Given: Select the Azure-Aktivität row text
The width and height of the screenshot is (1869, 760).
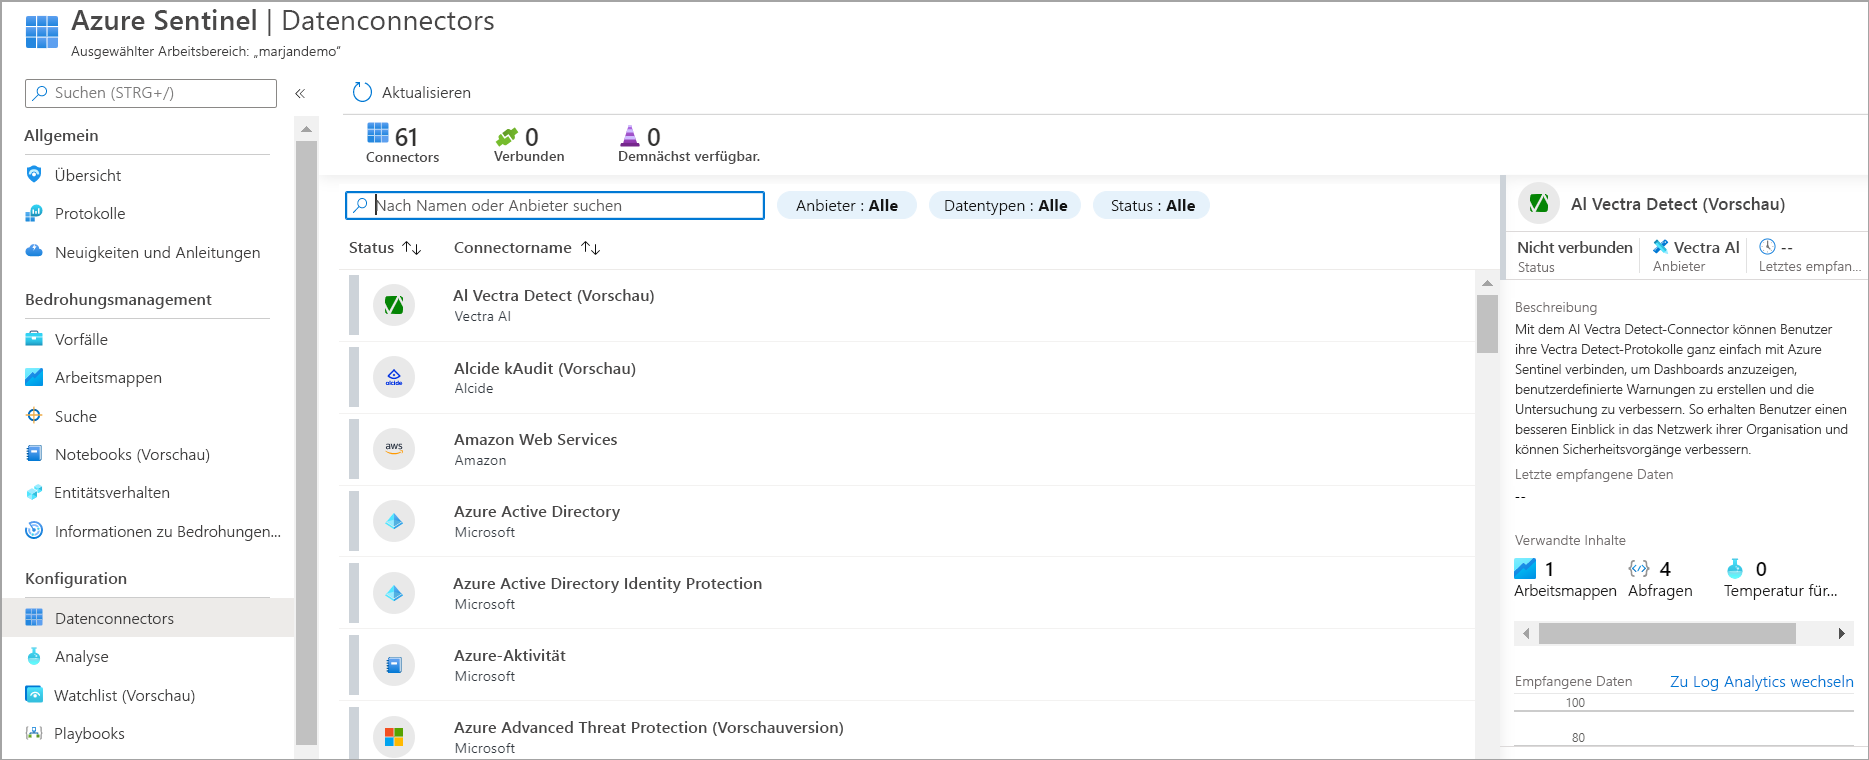Looking at the screenshot, I should point(510,655).
